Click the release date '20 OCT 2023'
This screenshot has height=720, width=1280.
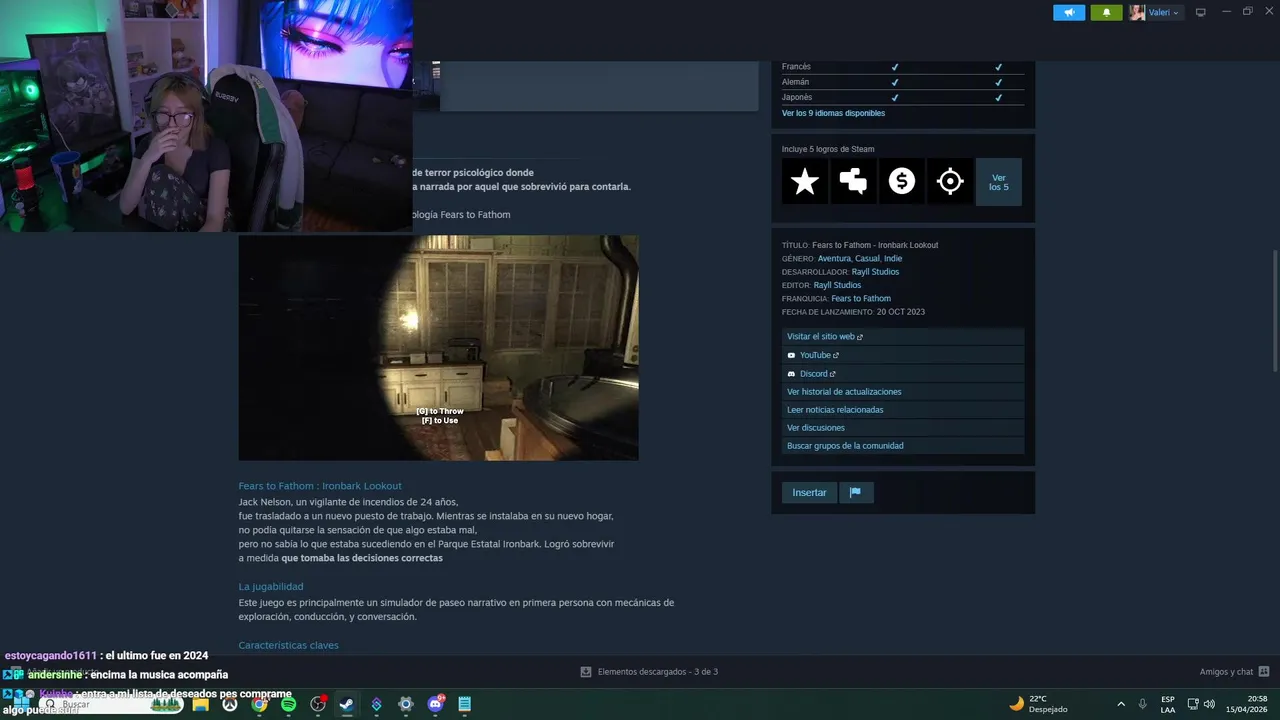pyautogui.click(x=901, y=312)
